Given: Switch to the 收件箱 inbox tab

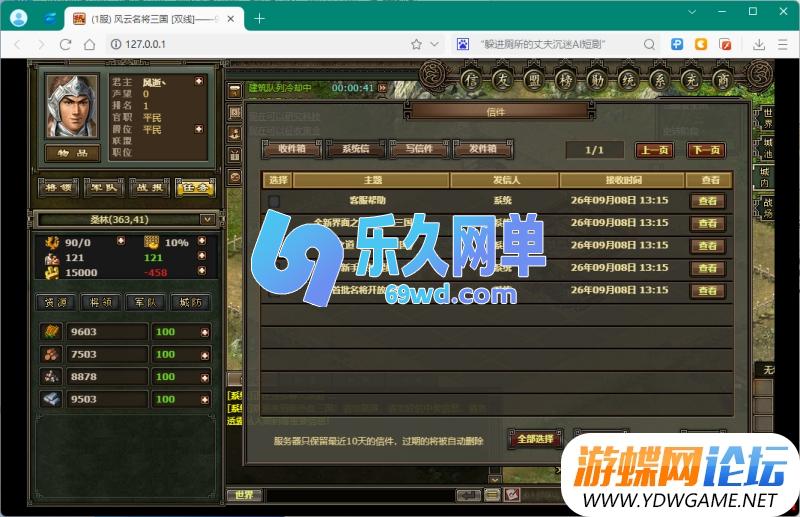Looking at the screenshot, I should tap(292, 149).
